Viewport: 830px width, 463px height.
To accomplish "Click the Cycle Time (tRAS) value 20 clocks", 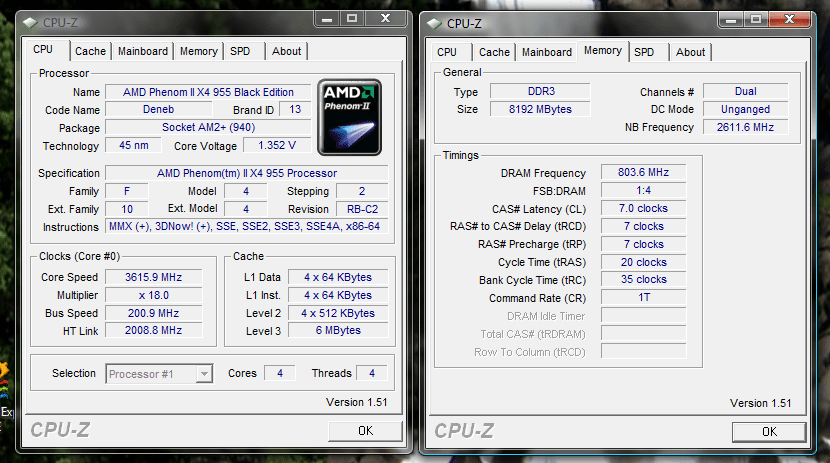I will (643, 262).
